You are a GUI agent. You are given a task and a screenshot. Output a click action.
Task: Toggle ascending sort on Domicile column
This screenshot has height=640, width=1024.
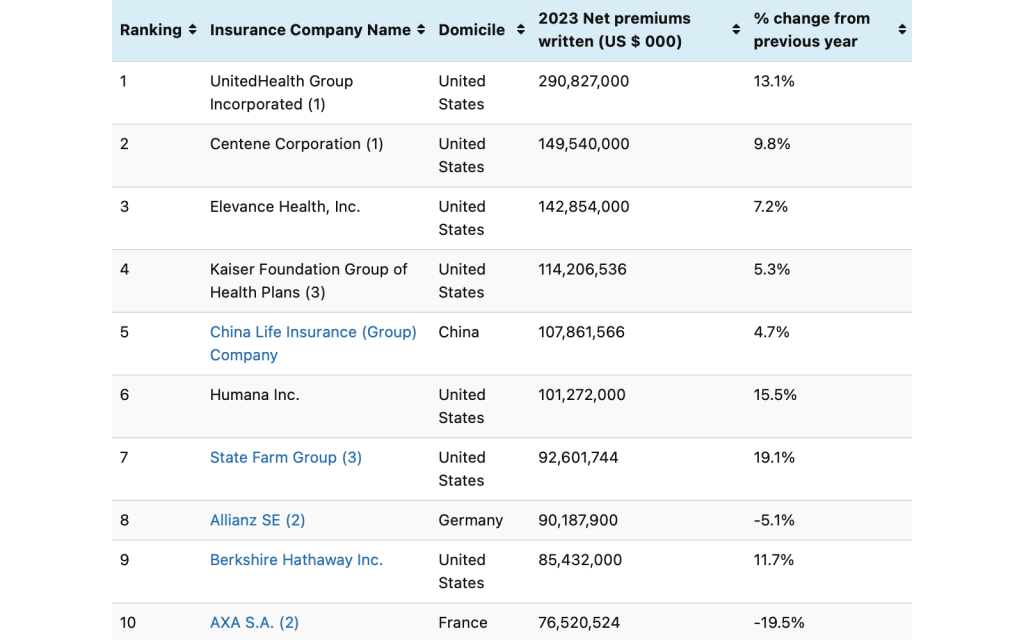coord(522,30)
